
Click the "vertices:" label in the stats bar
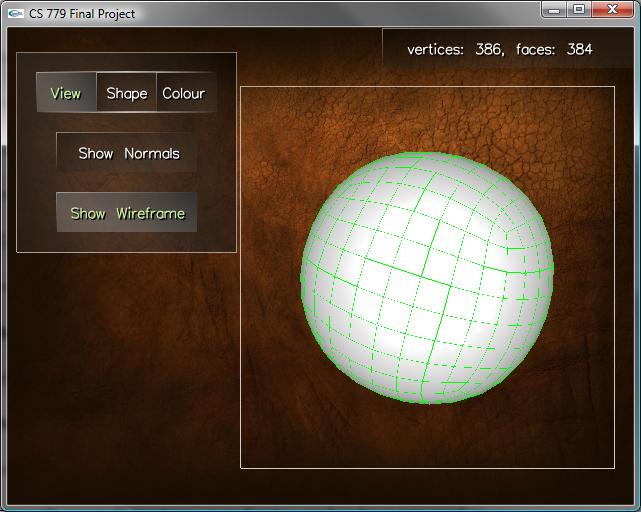[435, 49]
